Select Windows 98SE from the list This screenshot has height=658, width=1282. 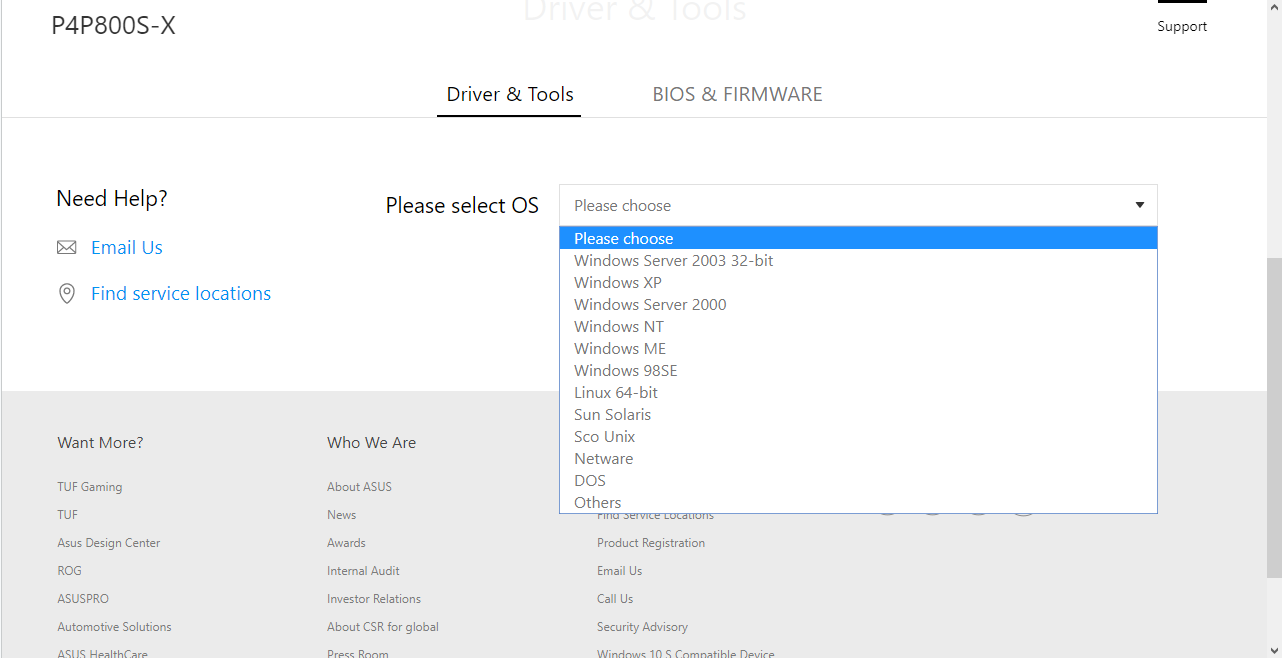pyautogui.click(x=625, y=371)
